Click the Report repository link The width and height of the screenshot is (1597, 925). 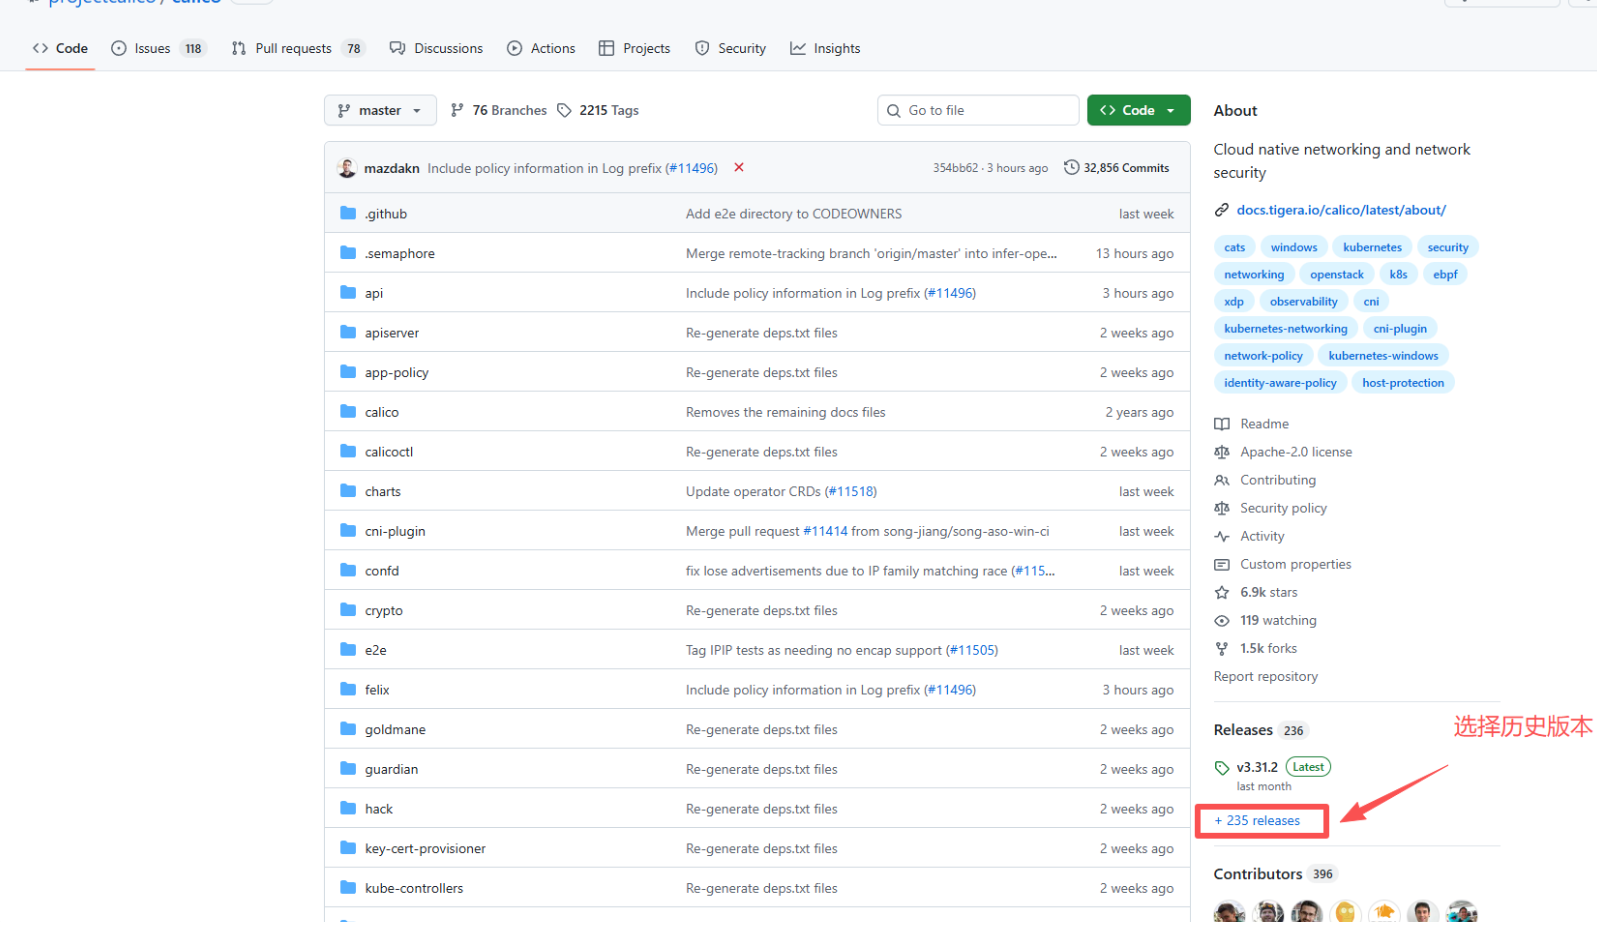[x=1266, y=676]
